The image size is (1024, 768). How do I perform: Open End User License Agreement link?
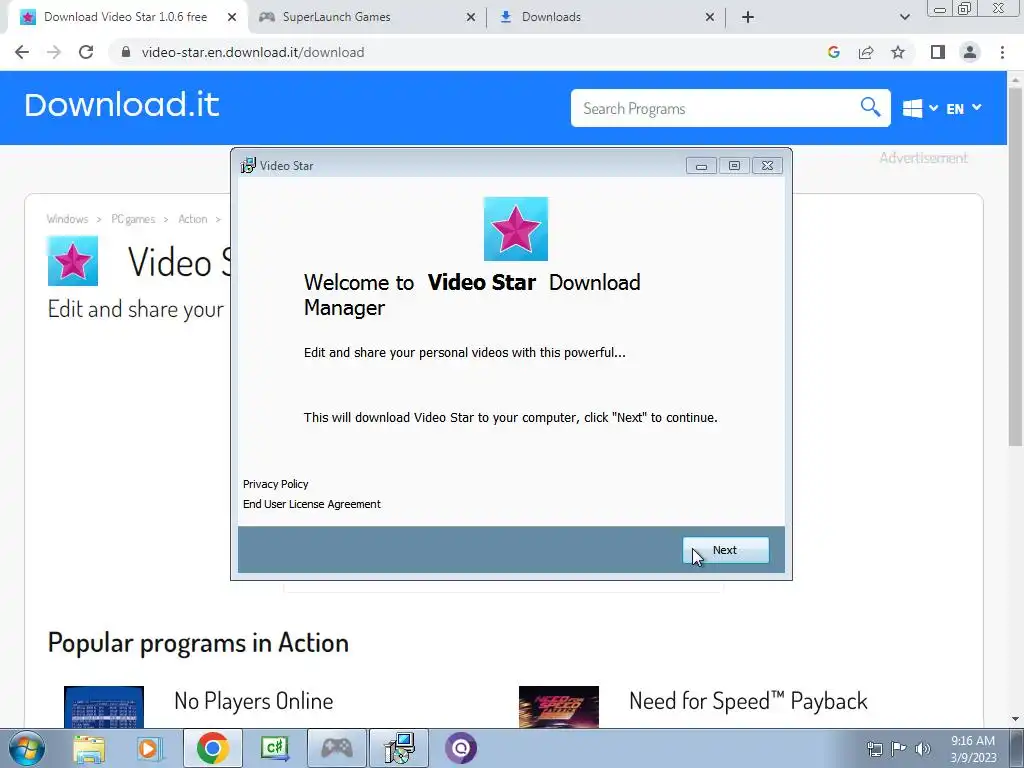[x=312, y=504]
